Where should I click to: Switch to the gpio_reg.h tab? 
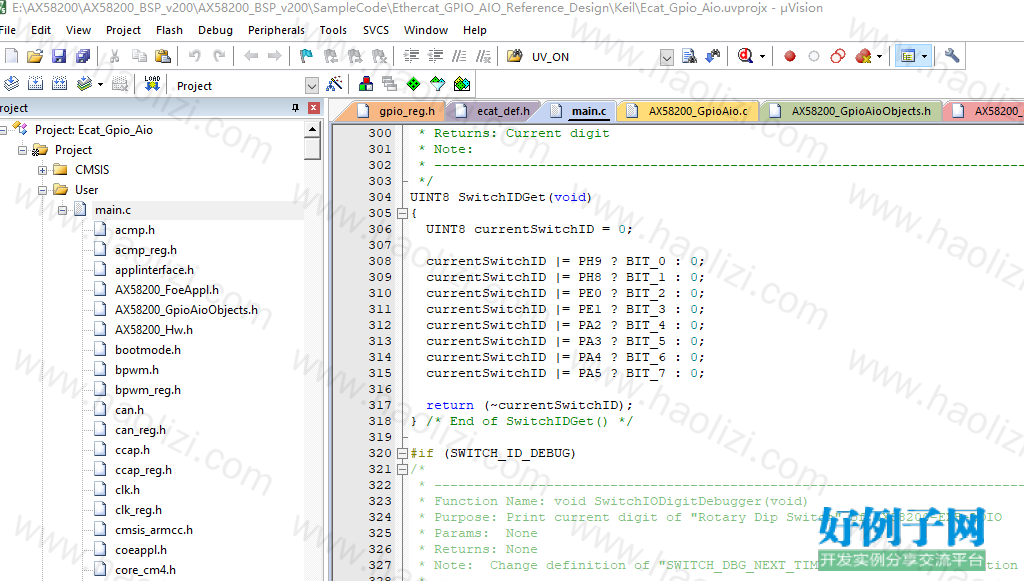[398, 111]
